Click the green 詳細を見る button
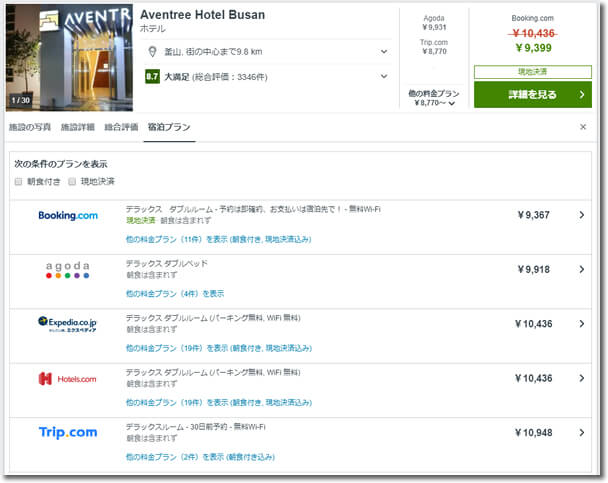Screen dimensions: 608x483 tap(533, 94)
